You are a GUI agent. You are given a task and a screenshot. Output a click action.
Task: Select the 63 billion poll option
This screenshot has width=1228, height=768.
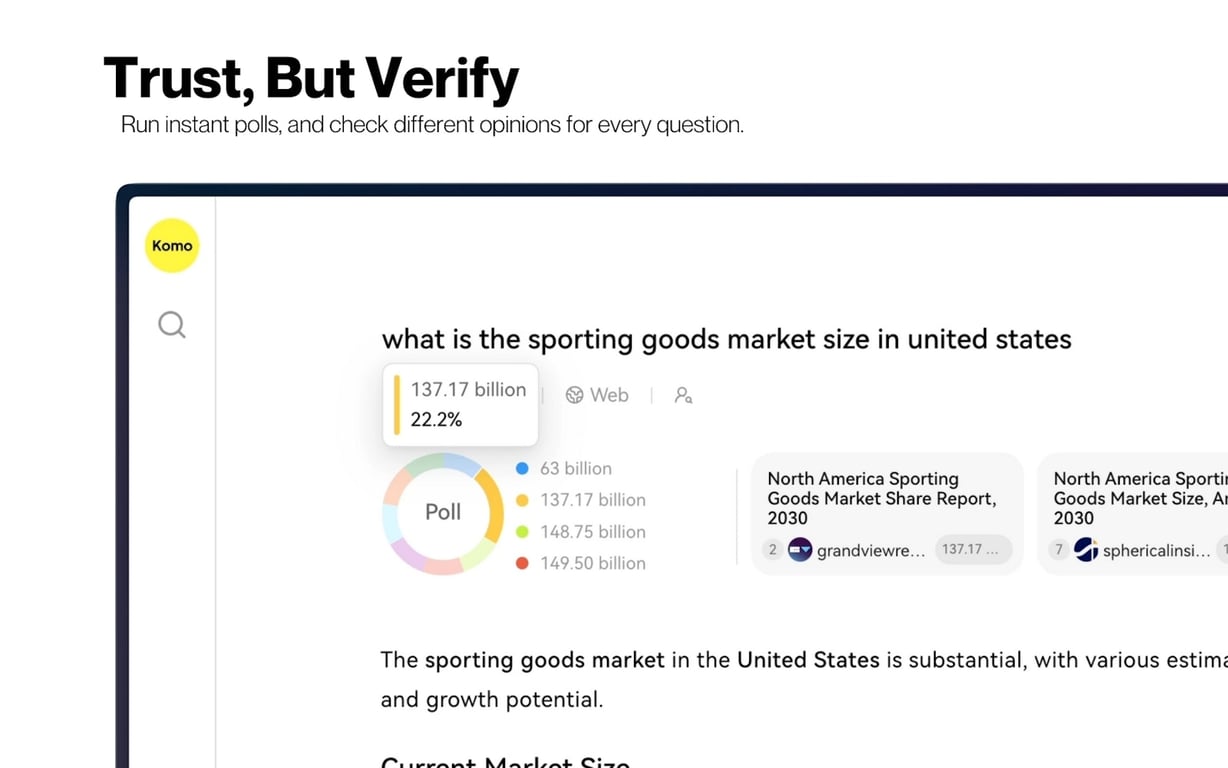click(575, 468)
